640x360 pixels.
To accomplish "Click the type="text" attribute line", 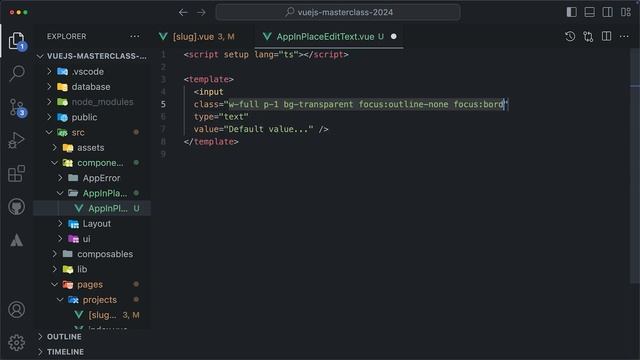I will (x=221, y=117).
